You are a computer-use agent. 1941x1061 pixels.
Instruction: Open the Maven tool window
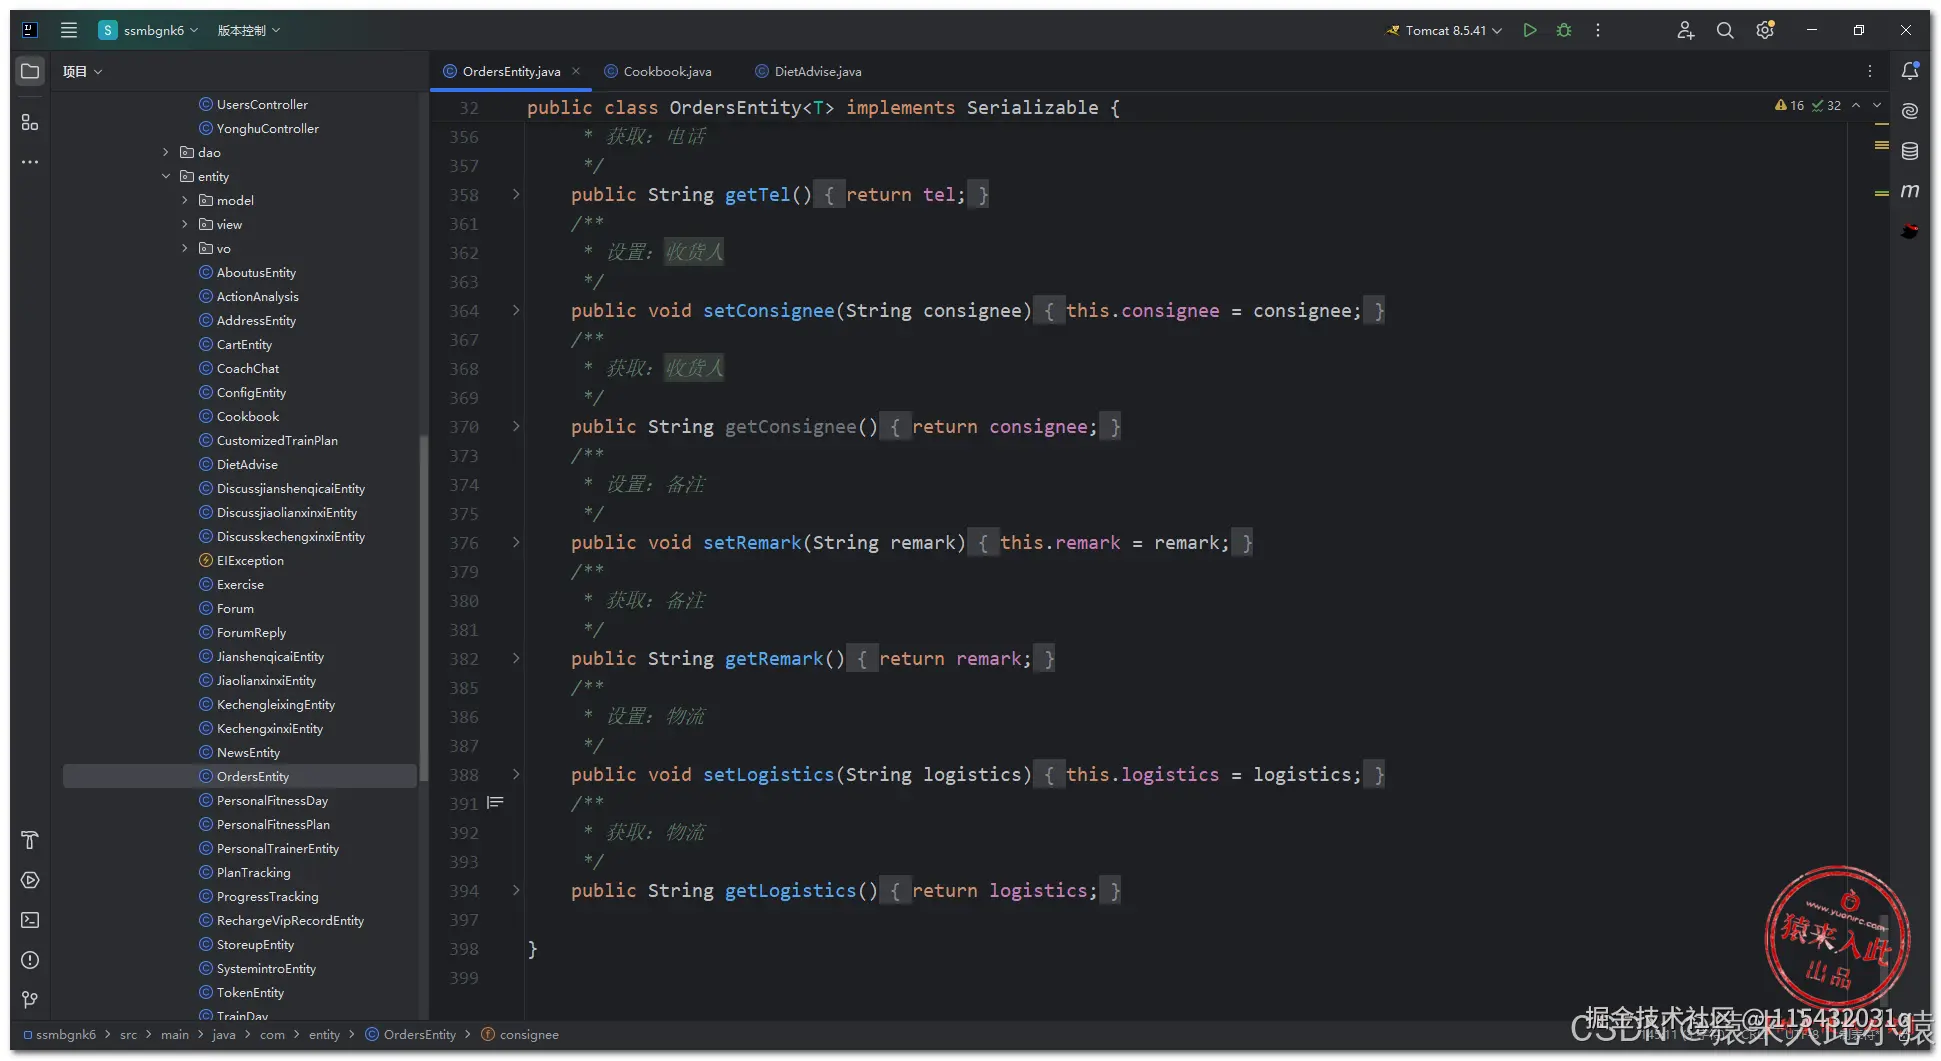coord(1910,190)
